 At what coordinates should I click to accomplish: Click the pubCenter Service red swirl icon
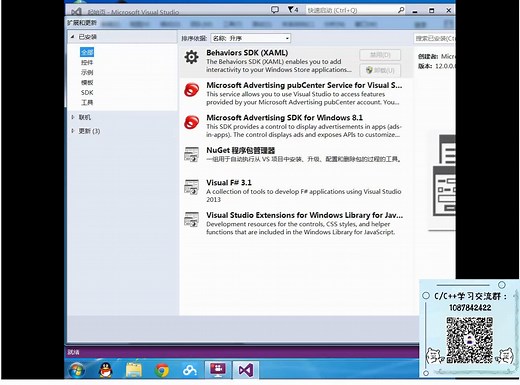pyautogui.click(x=192, y=90)
